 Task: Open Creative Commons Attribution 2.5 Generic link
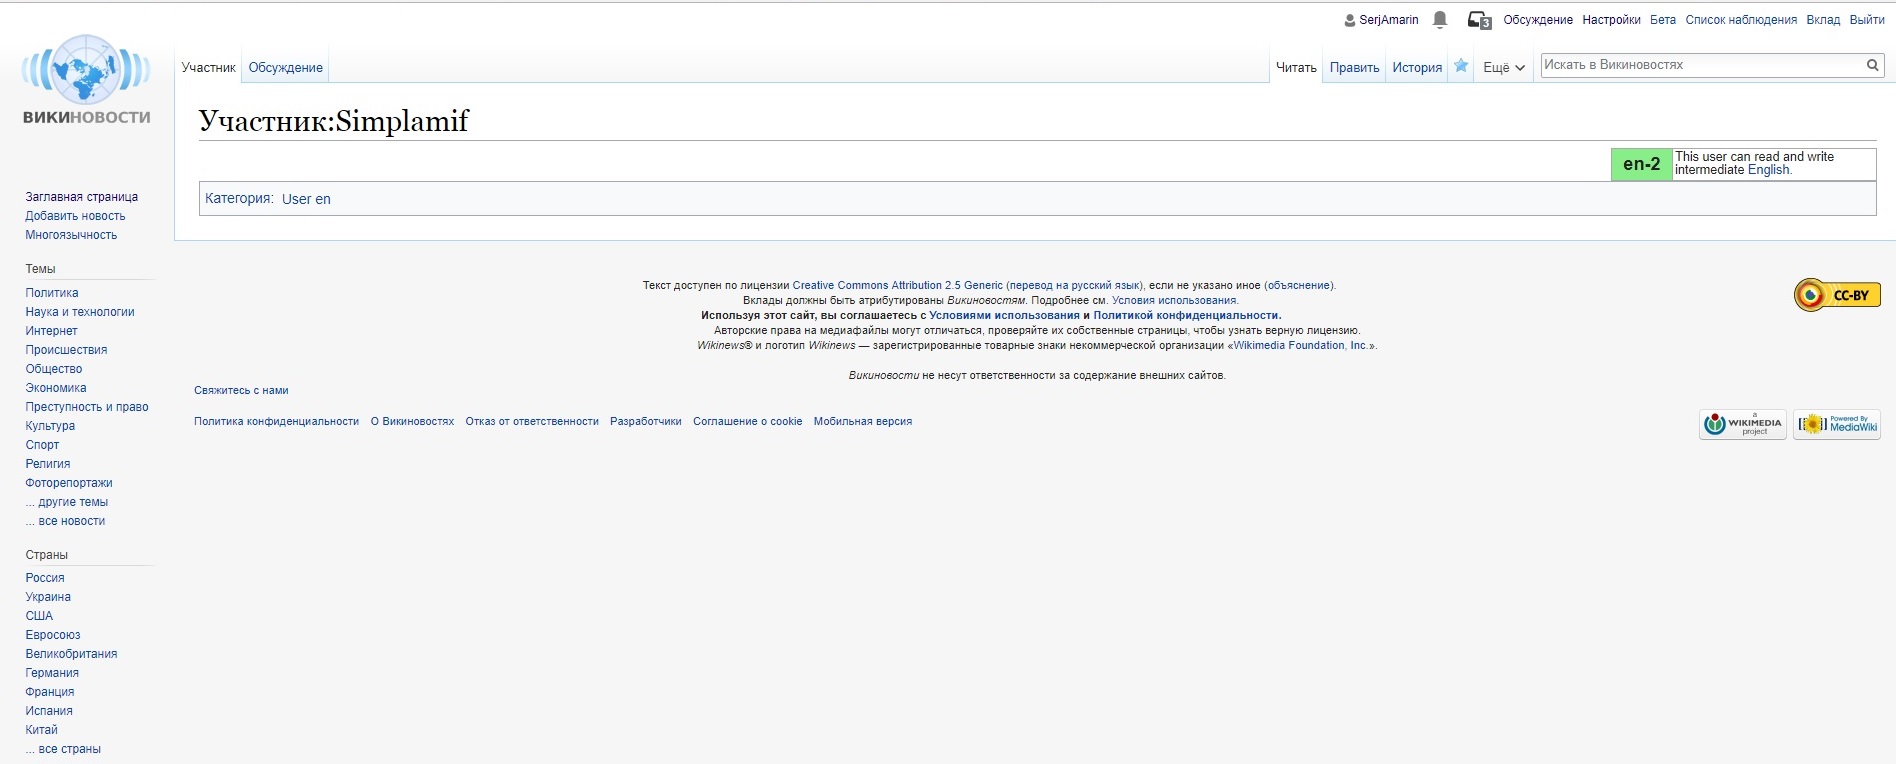tap(897, 285)
